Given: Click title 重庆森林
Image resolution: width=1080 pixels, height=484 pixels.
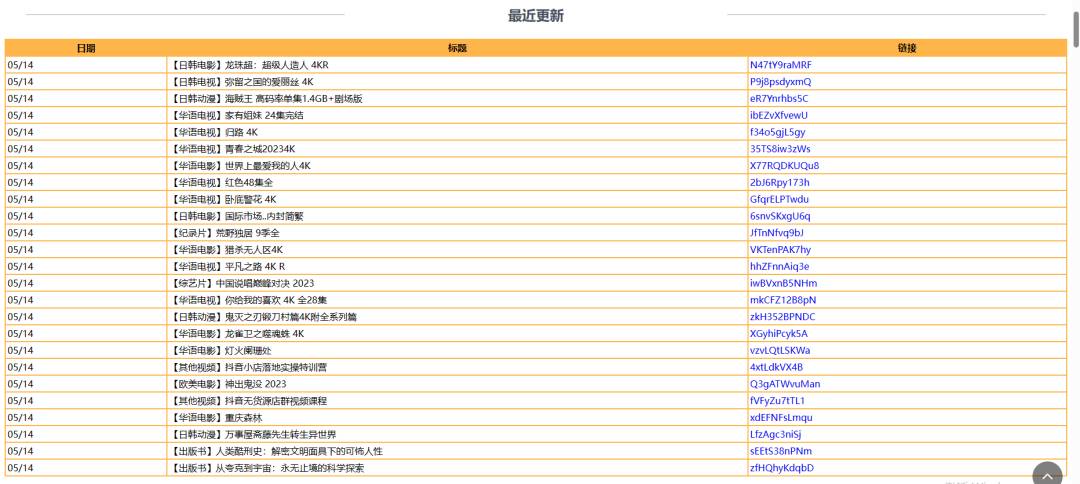Looking at the screenshot, I should click(x=243, y=418).
